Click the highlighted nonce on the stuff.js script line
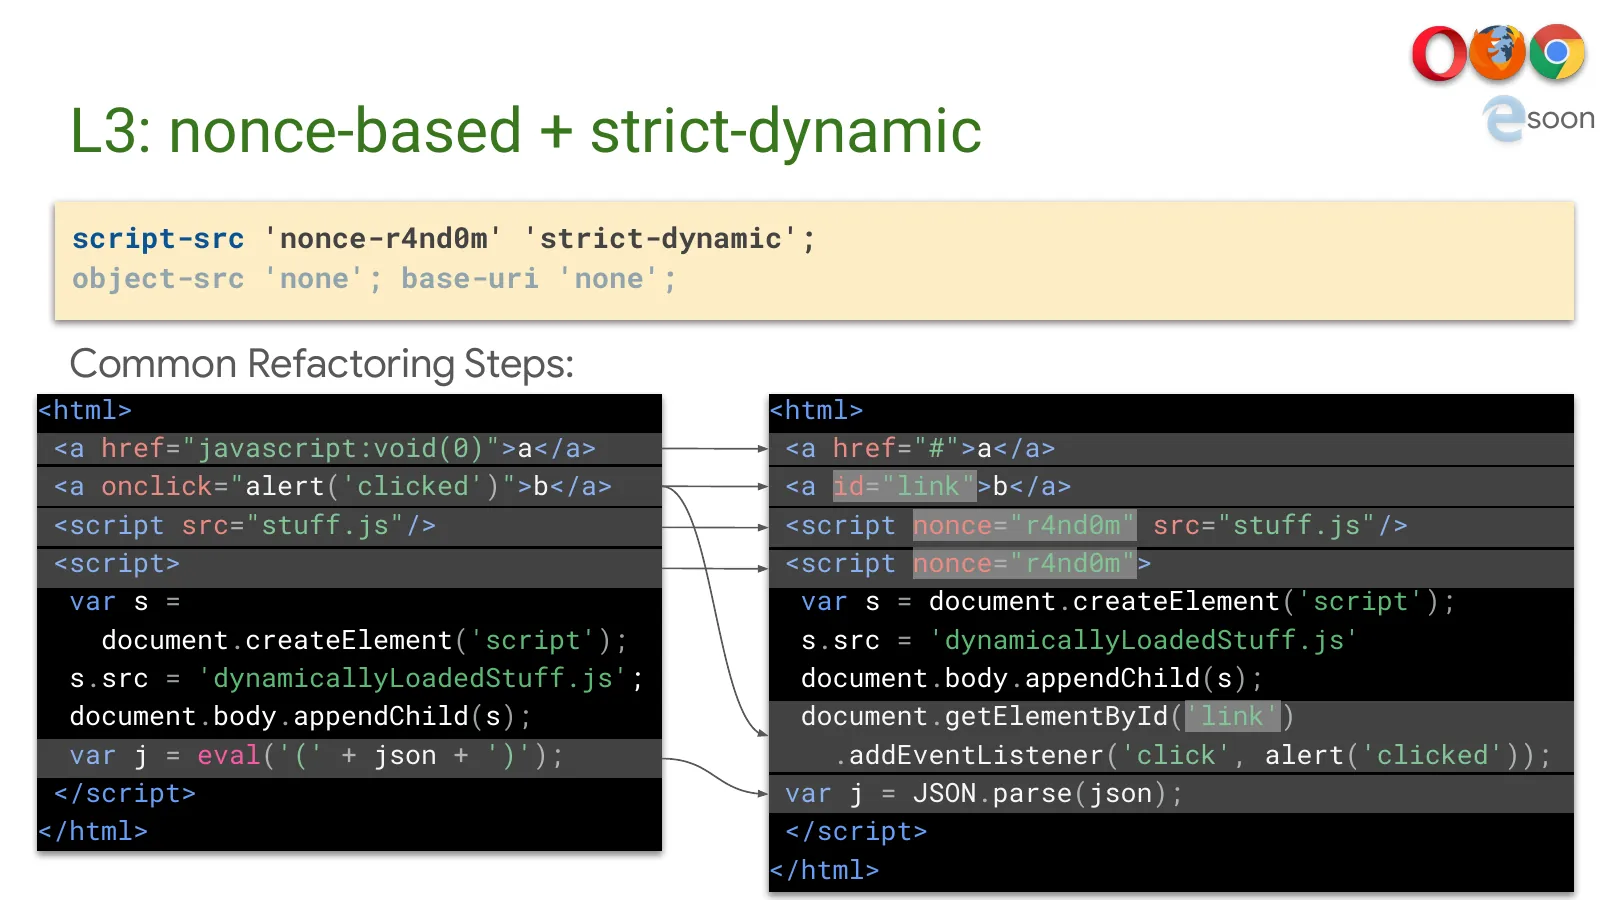This screenshot has width=1600, height=900. (1024, 526)
